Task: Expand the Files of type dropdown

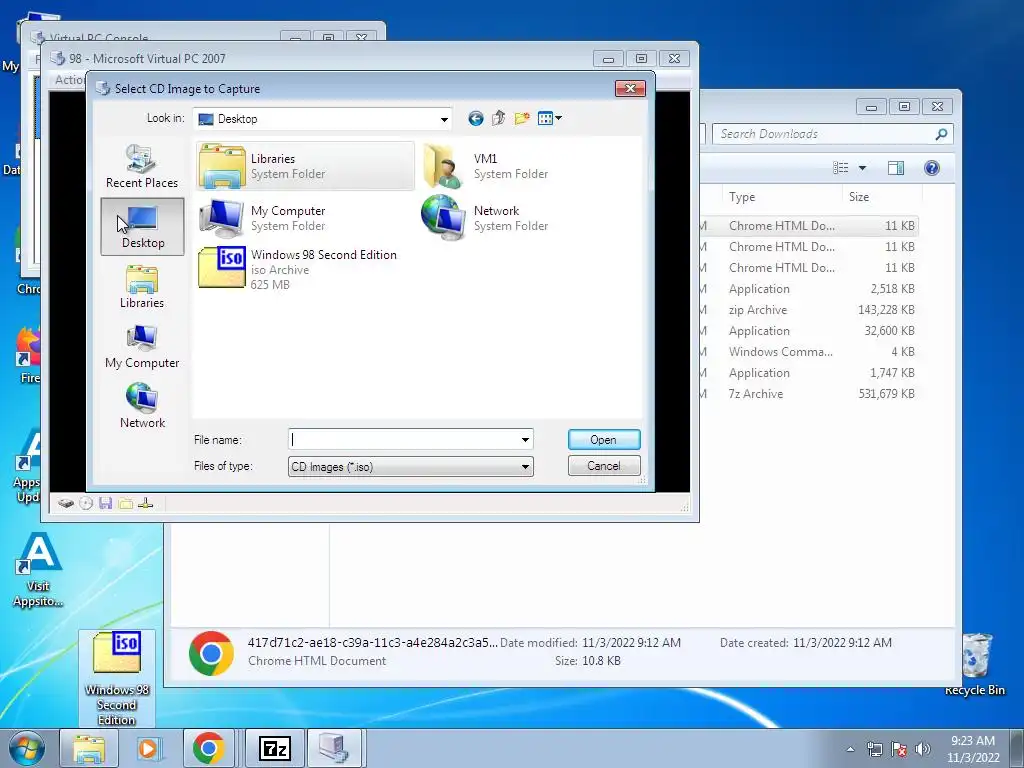Action: [525, 466]
